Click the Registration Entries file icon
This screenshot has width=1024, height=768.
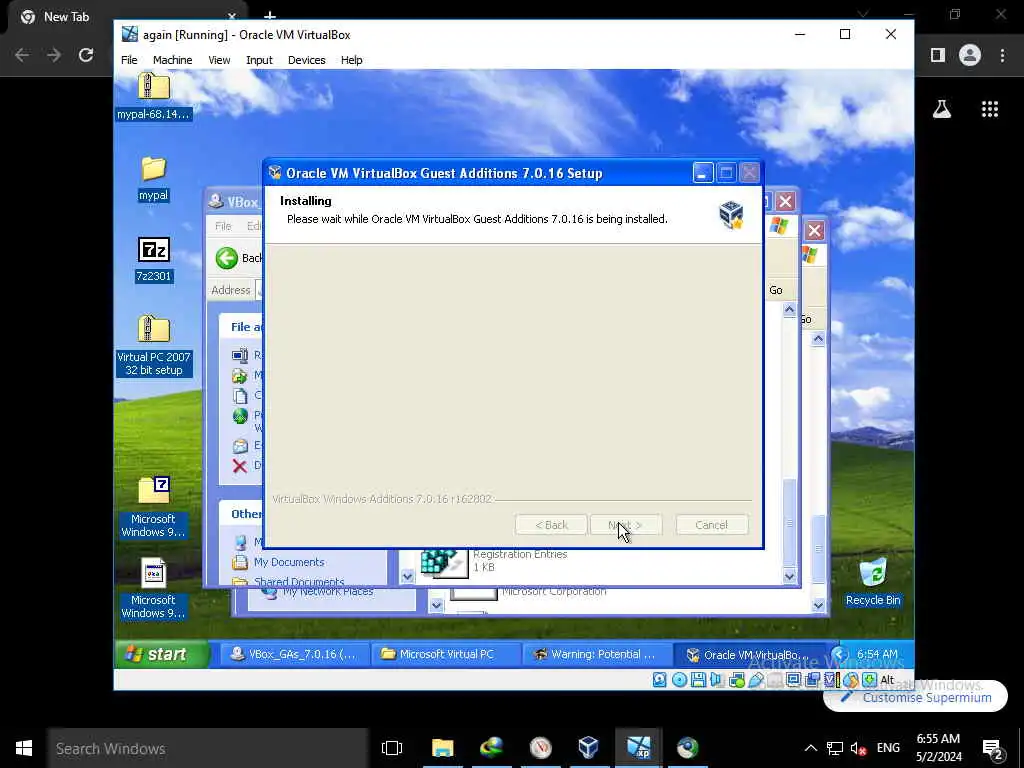(444, 563)
